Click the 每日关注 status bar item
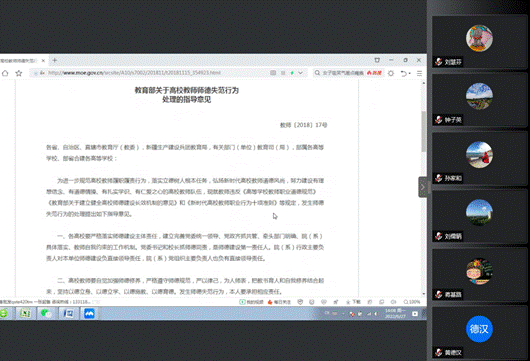 (279, 302)
